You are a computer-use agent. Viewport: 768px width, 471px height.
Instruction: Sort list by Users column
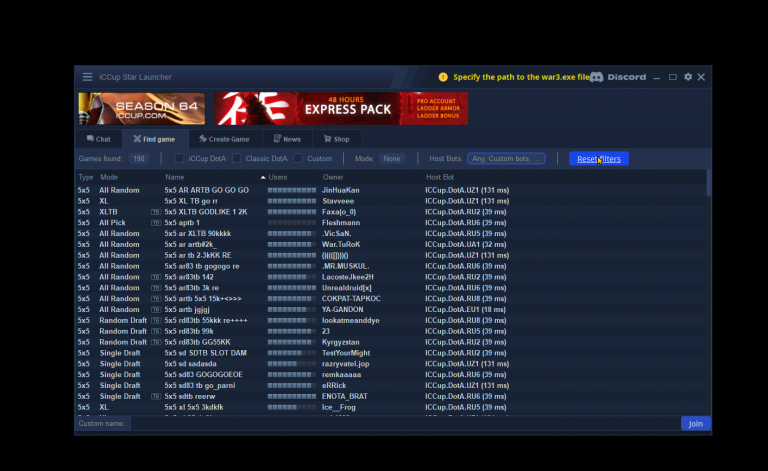(x=278, y=177)
